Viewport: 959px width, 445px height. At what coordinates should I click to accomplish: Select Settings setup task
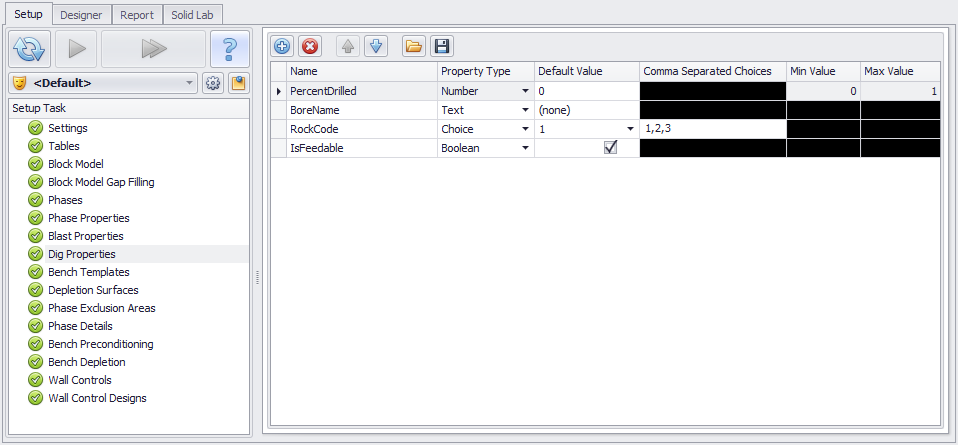coord(68,128)
